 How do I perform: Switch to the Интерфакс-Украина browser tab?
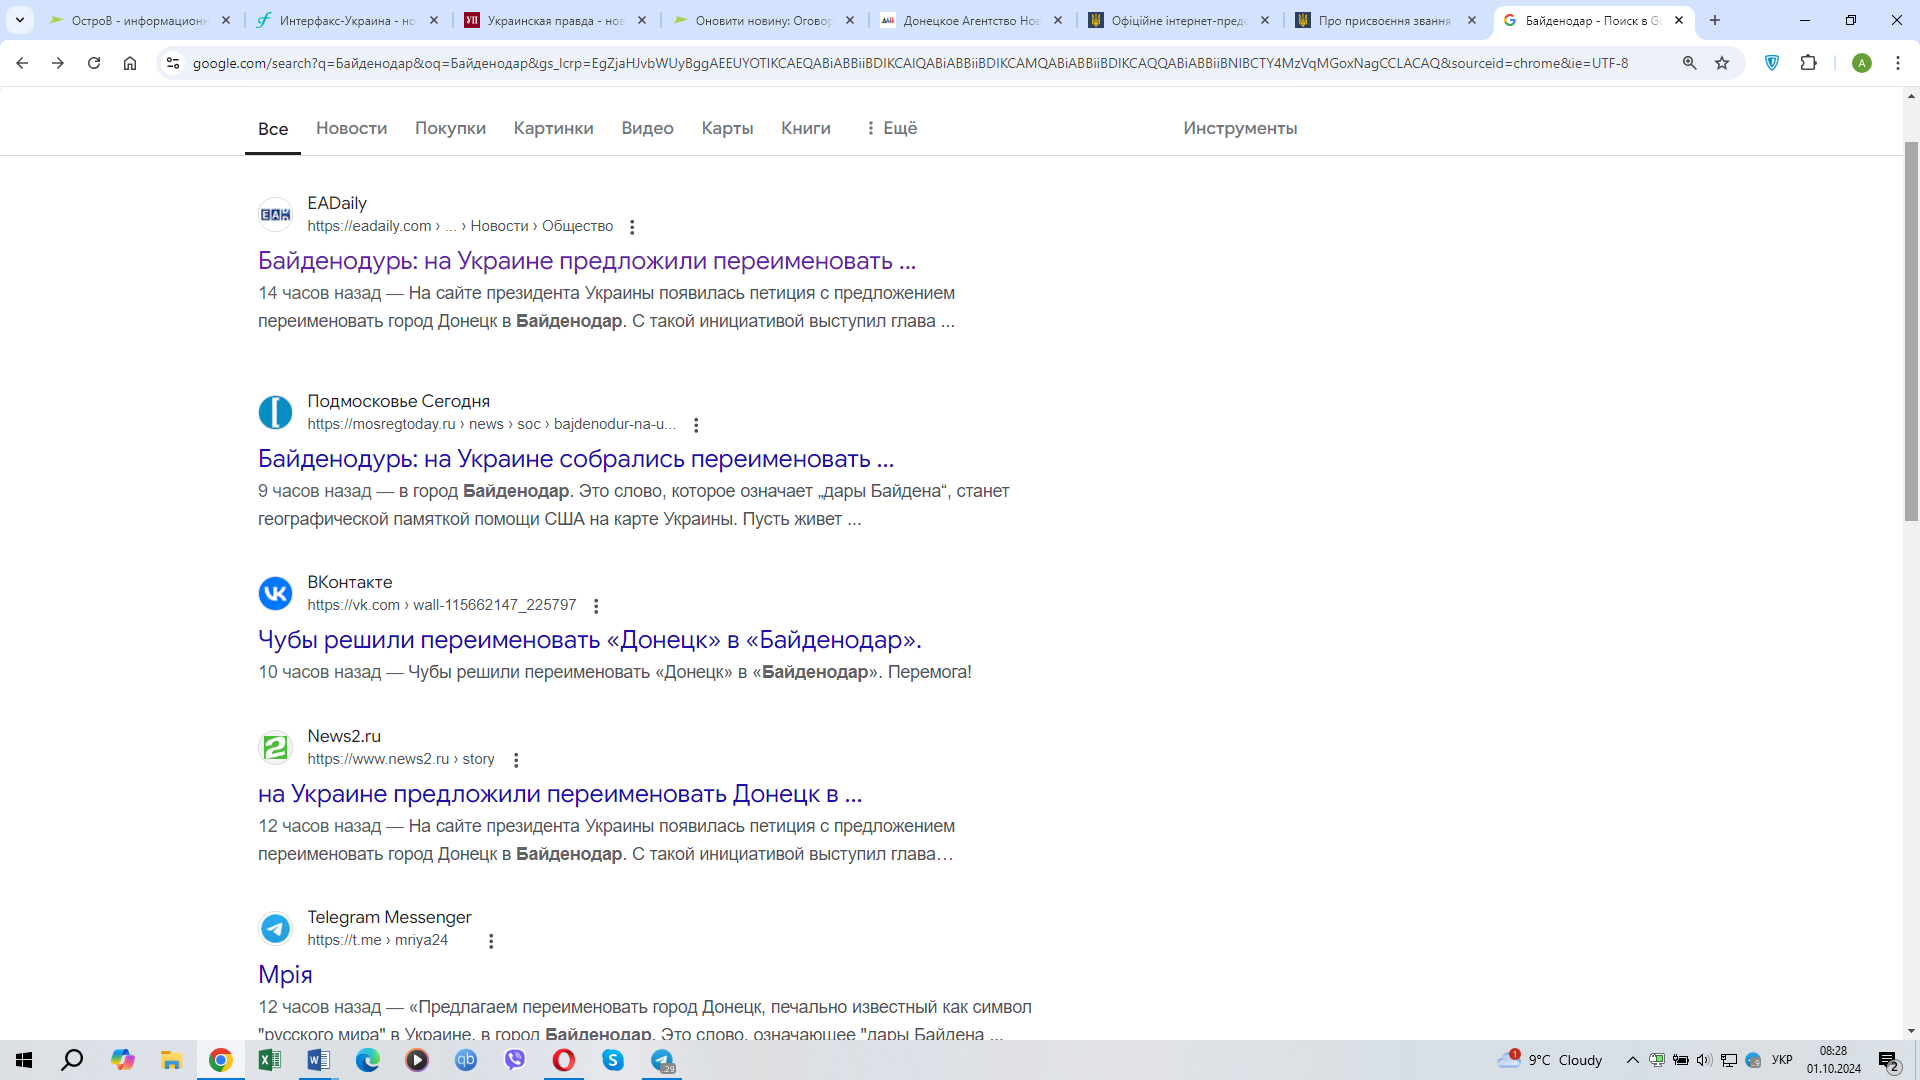(x=345, y=20)
